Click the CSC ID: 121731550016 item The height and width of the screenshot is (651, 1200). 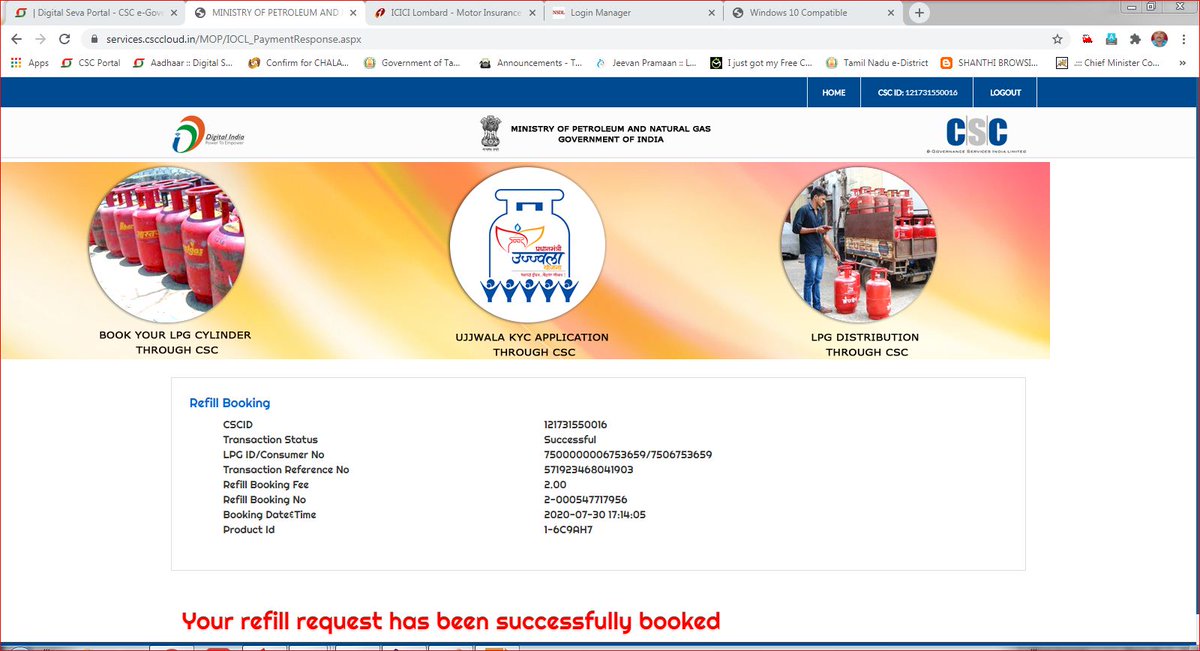click(x=918, y=93)
